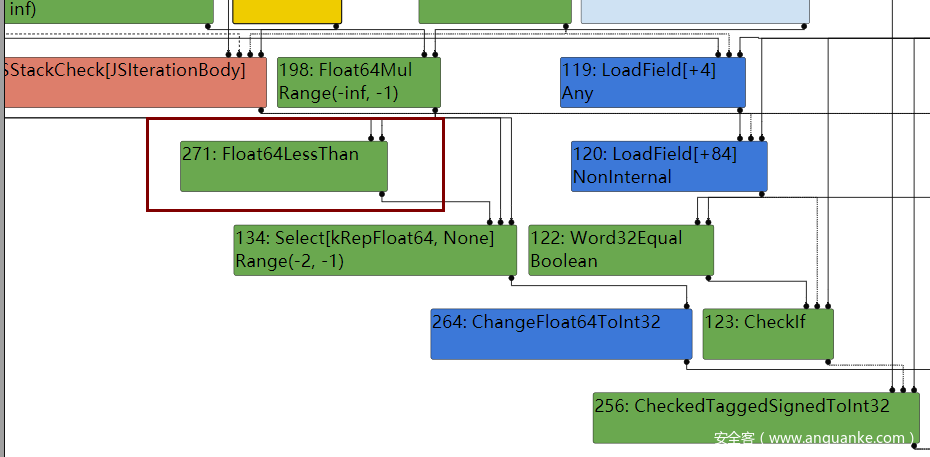Viewport: 930px width, 457px height.
Task: Select the light blue node at top right
Action: coord(695,11)
